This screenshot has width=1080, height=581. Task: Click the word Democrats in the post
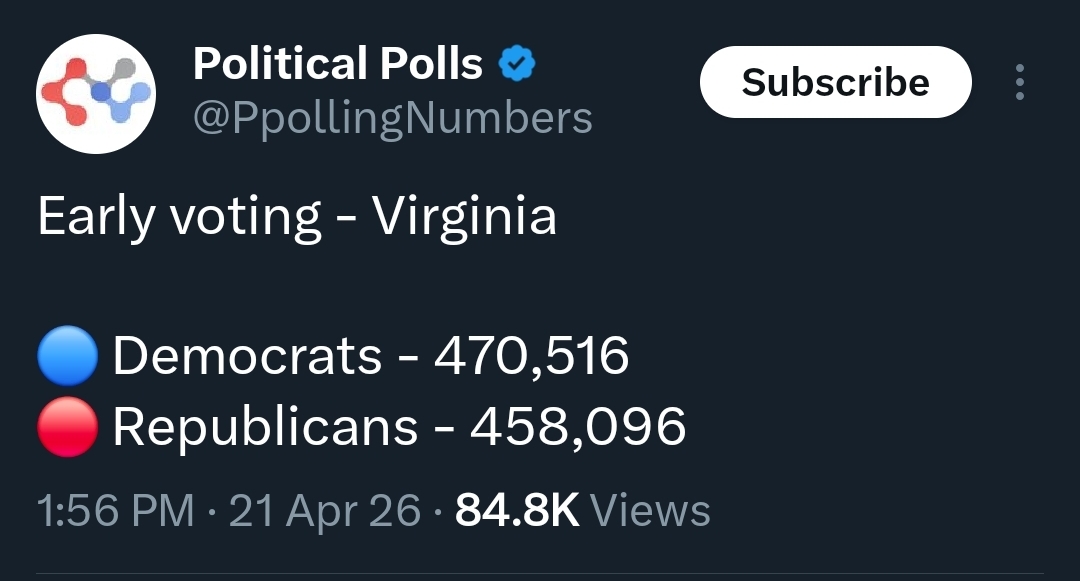point(247,357)
